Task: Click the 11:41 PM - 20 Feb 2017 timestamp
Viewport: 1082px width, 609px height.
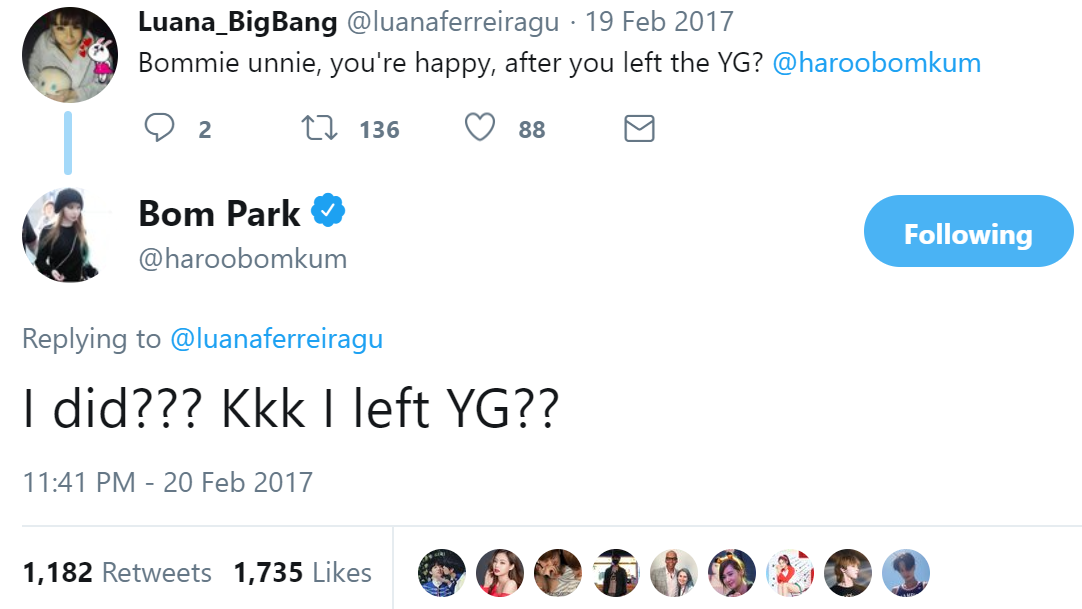Action: (168, 482)
